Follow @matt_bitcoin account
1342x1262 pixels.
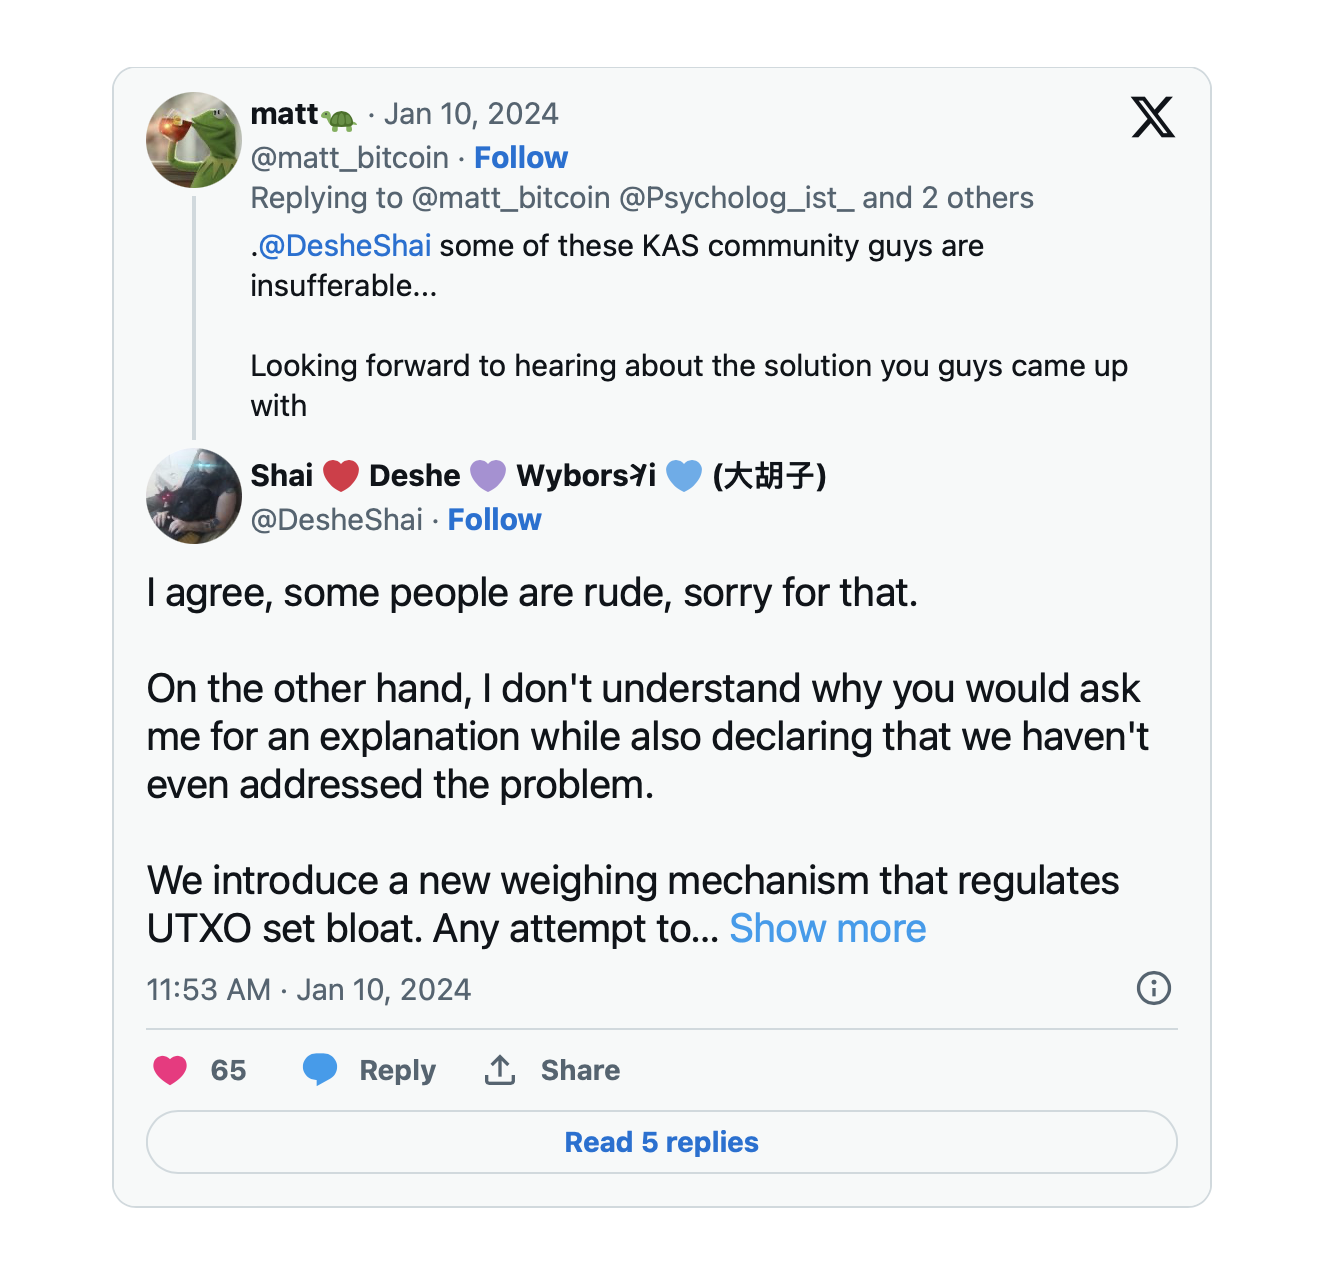(x=520, y=158)
